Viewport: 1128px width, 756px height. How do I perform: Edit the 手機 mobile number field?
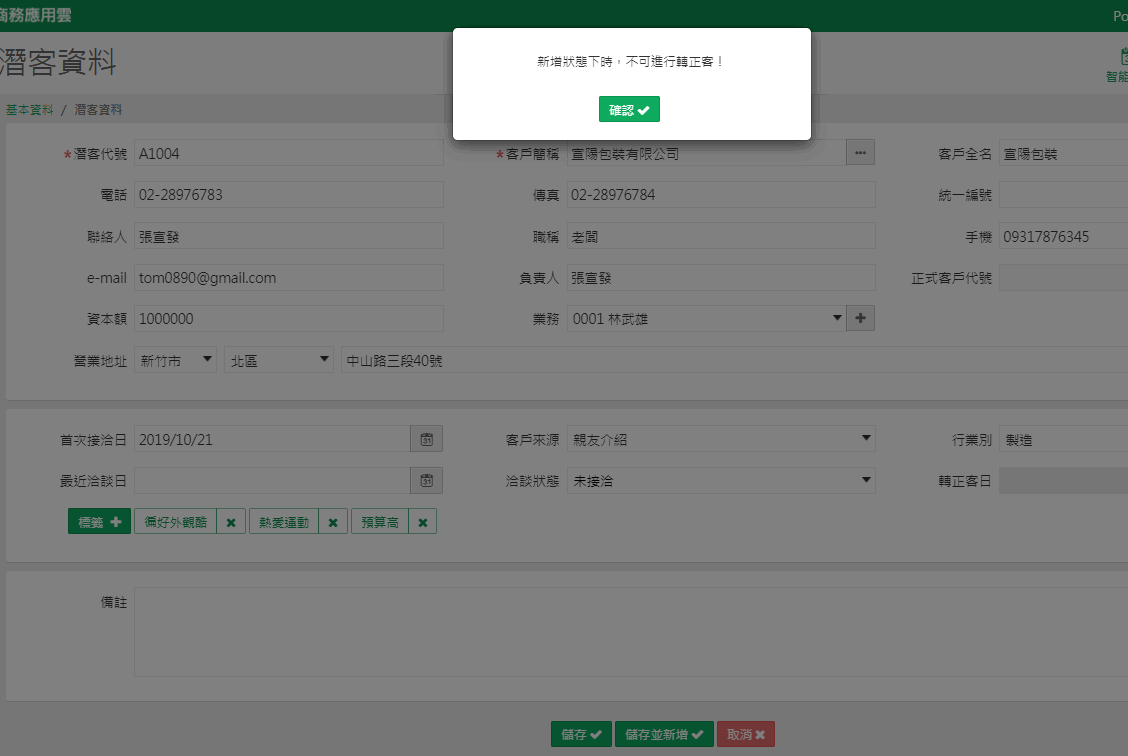[1063, 236]
